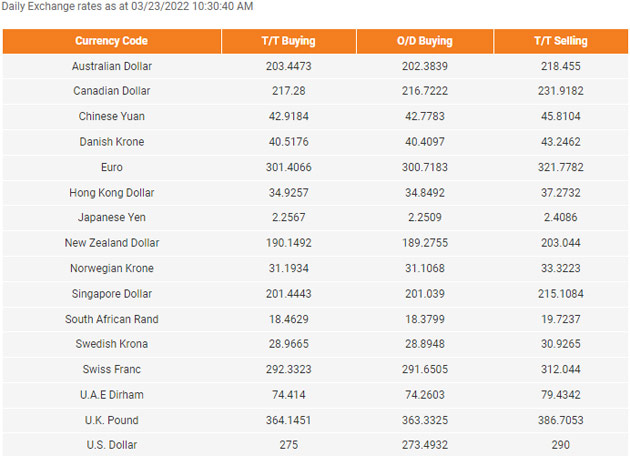Click the U.S. Dollar T/T Selling value 290

click(x=560, y=445)
